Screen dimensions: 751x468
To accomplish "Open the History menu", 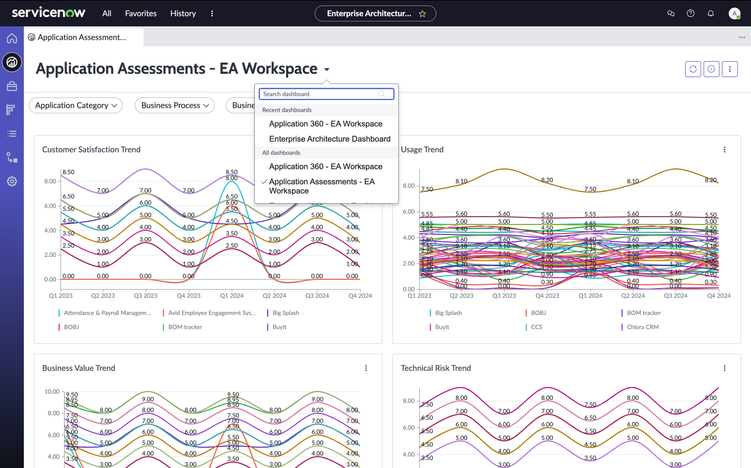I will tap(183, 13).
